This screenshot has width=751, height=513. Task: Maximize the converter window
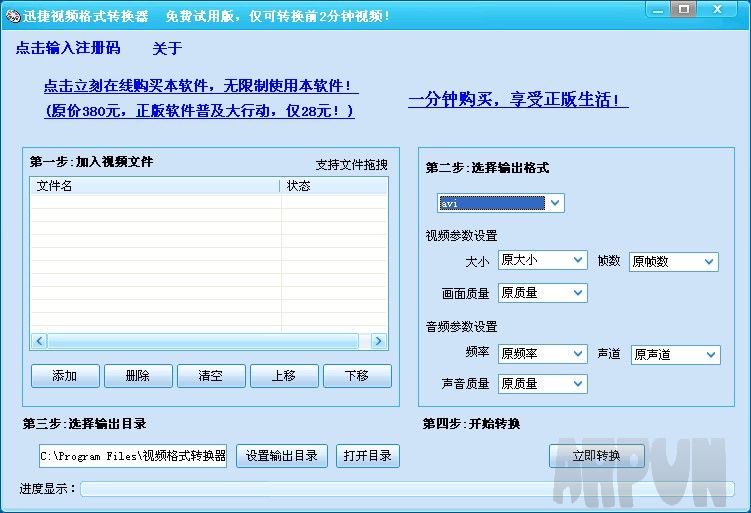coord(683,9)
